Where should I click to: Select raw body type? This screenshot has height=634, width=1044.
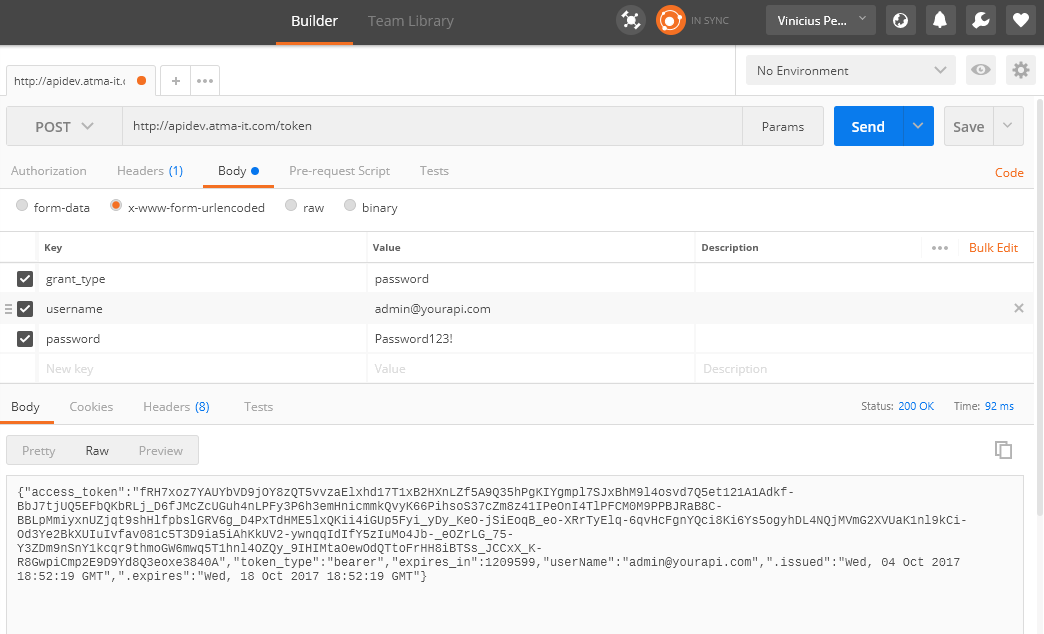(291, 205)
